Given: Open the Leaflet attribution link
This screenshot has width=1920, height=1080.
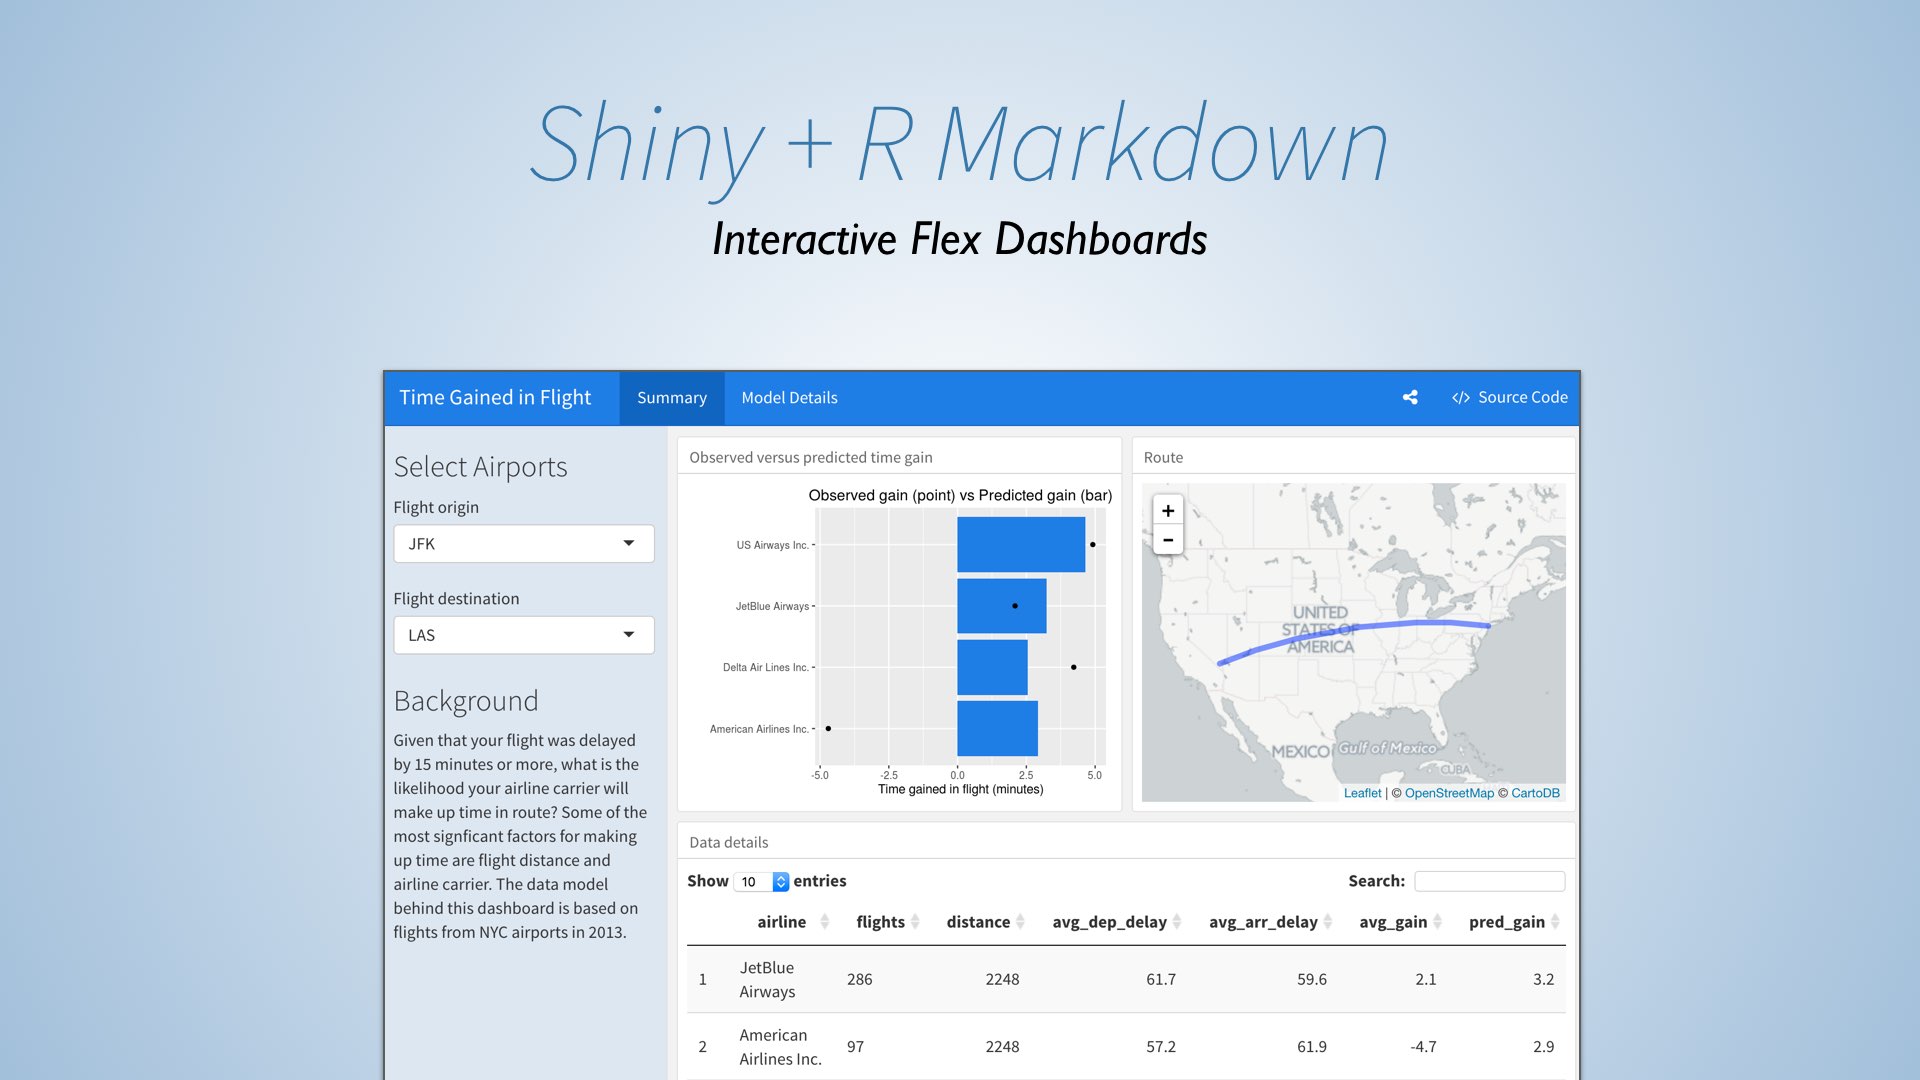Looking at the screenshot, I should pyautogui.click(x=1362, y=793).
